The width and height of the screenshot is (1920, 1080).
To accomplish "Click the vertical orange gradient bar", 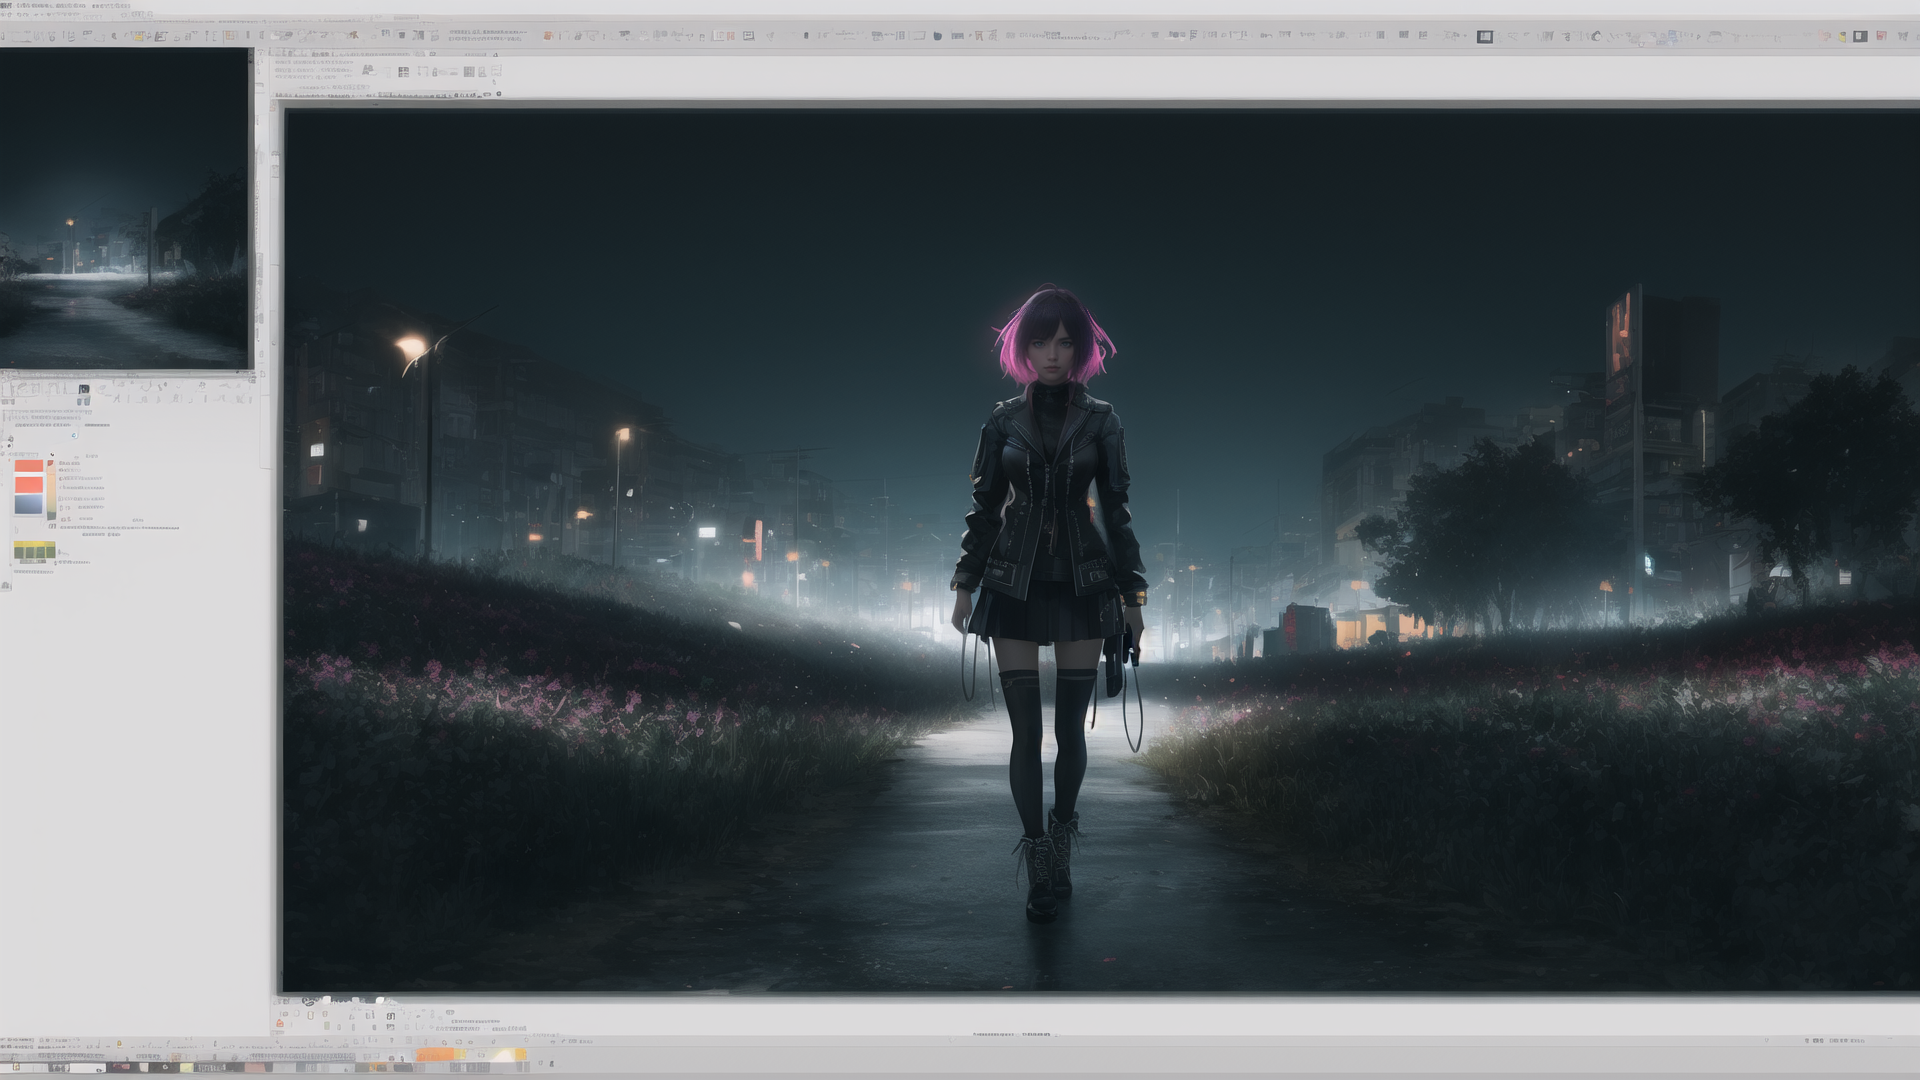I will click(51, 490).
